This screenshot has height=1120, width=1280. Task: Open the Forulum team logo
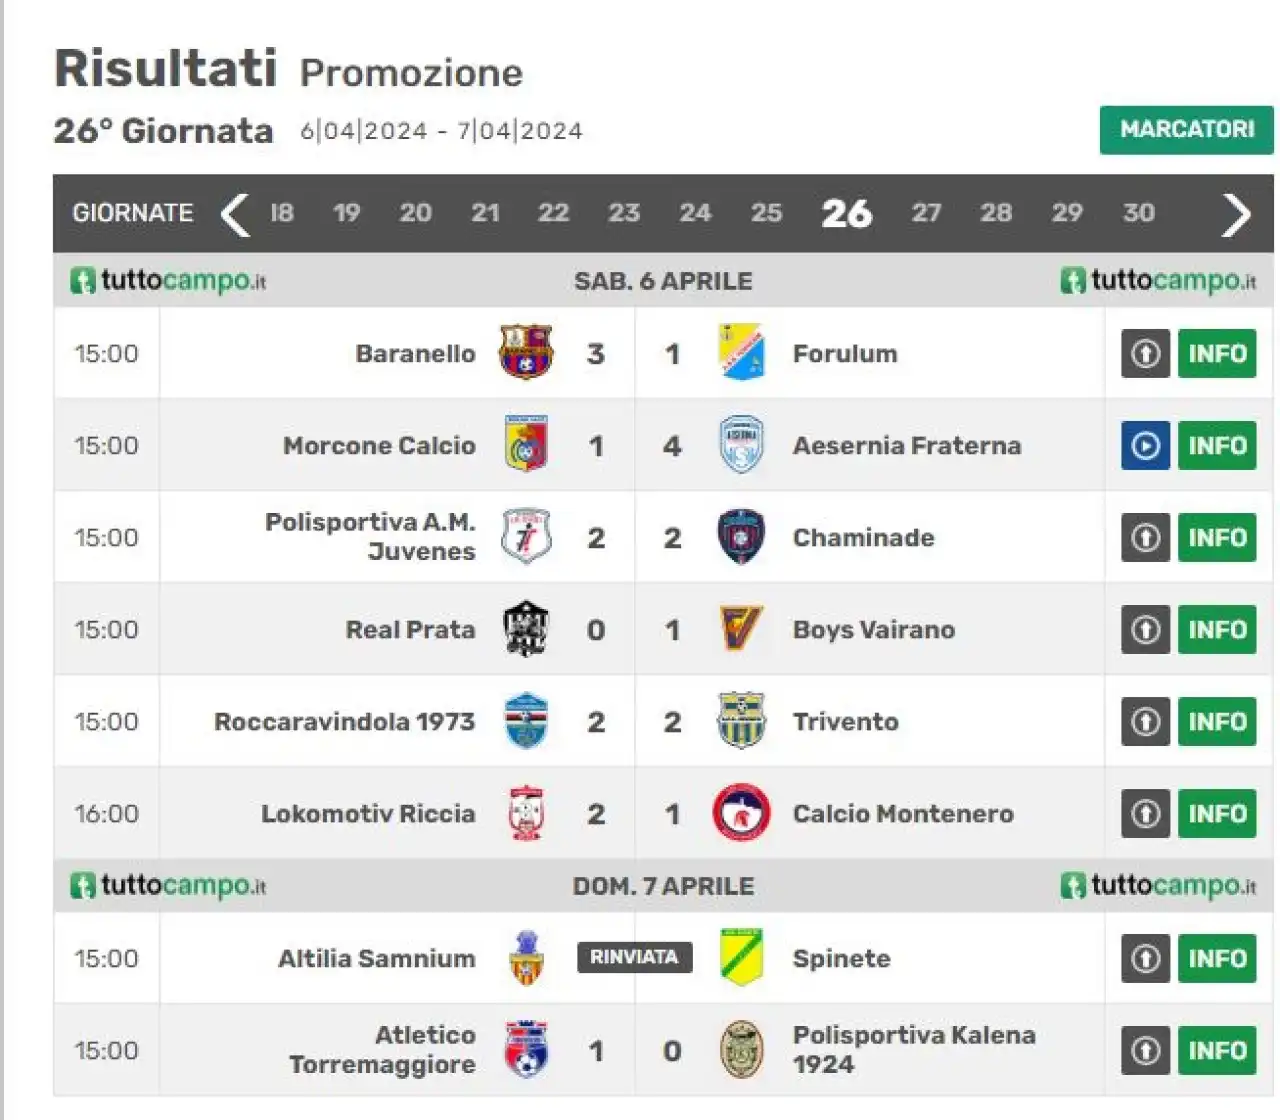742,352
